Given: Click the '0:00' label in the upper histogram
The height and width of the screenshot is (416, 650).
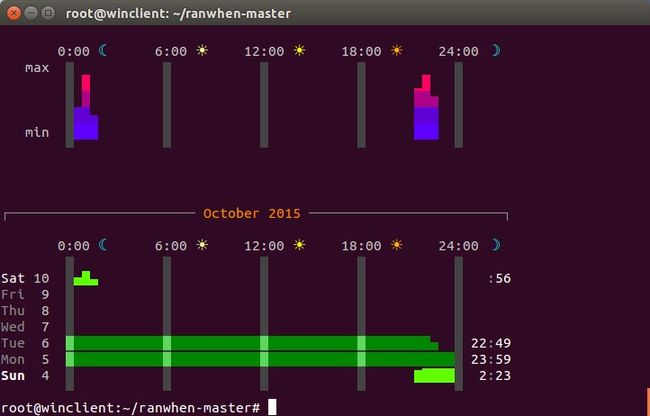Looking at the screenshot, I should pyautogui.click(x=73, y=51).
